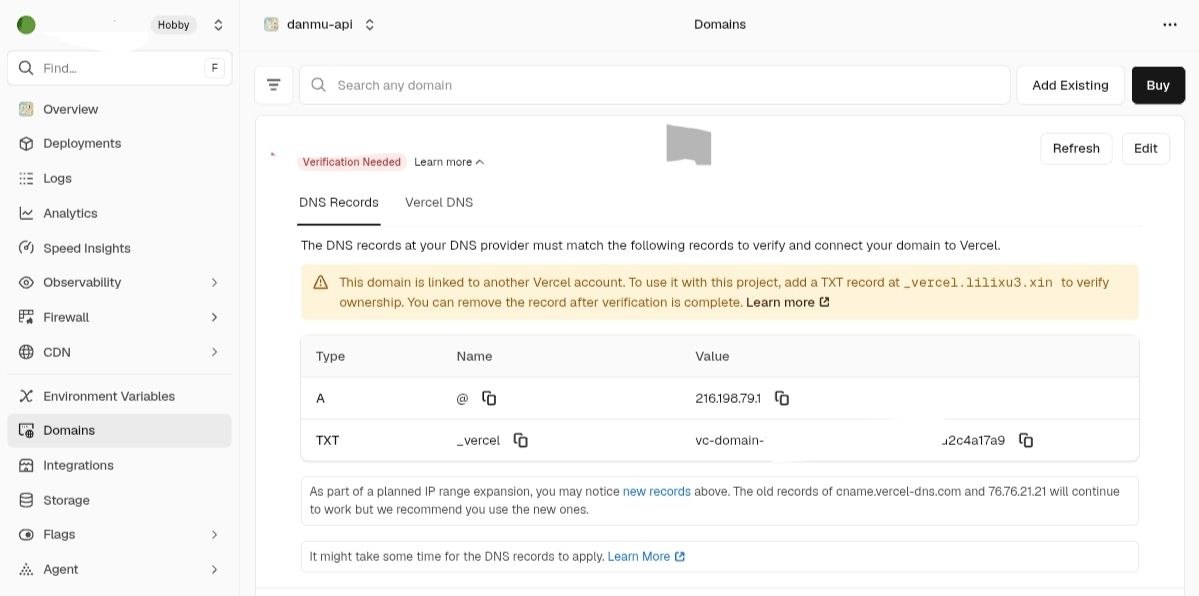
Task: Focus the Find search field in sidebar
Action: pyautogui.click(x=119, y=68)
